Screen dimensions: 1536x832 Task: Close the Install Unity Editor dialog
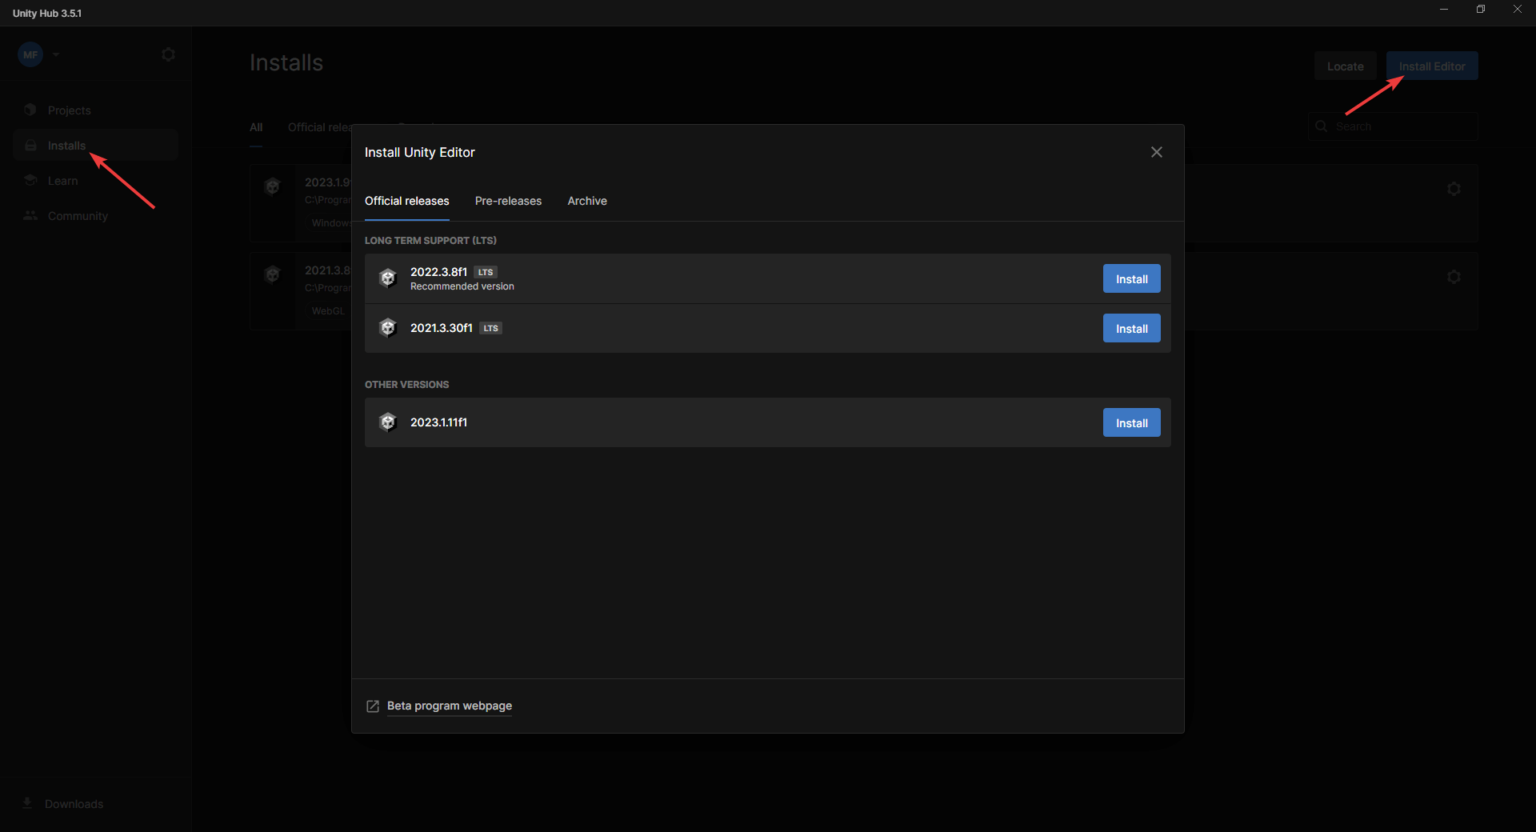(x=1156, y=152)
